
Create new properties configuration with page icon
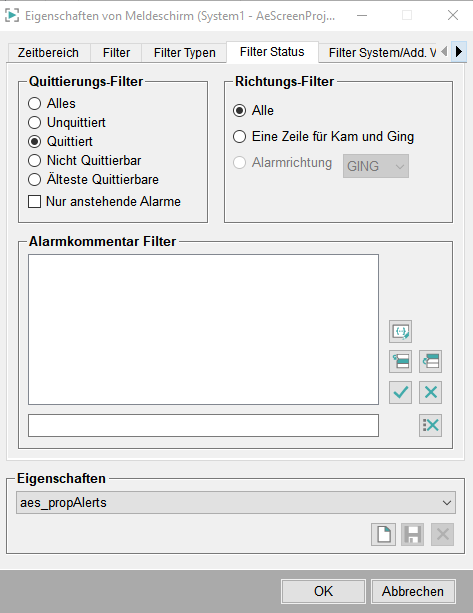click(383, 534)
